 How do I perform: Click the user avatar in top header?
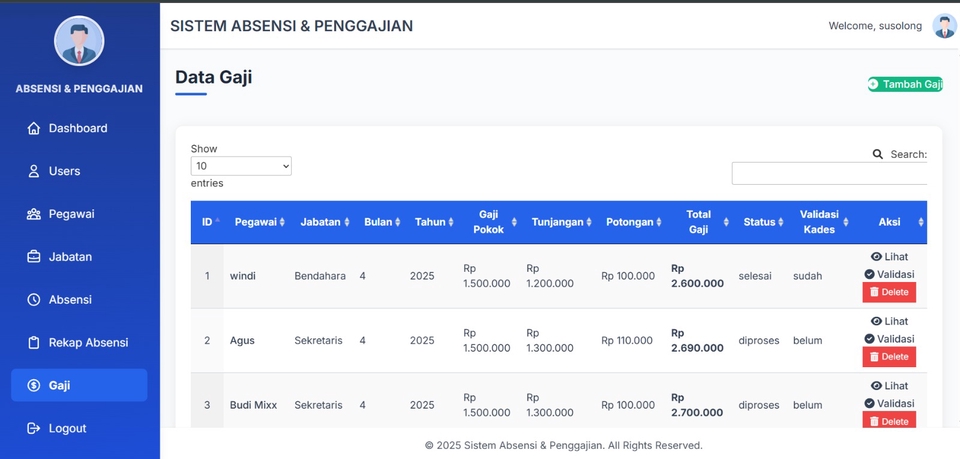coord(943,26)
